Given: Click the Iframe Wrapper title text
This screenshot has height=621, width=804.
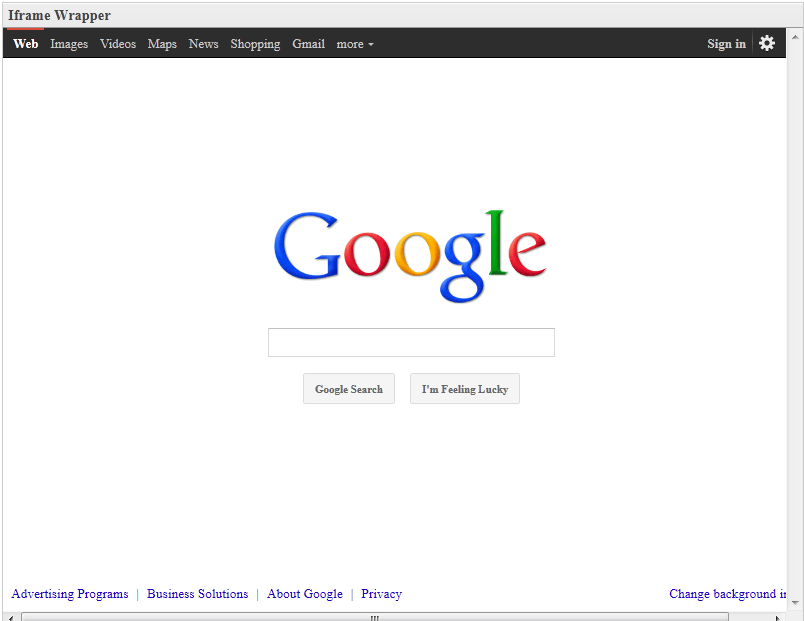Looking at the screenshot, I should [59, 15].
